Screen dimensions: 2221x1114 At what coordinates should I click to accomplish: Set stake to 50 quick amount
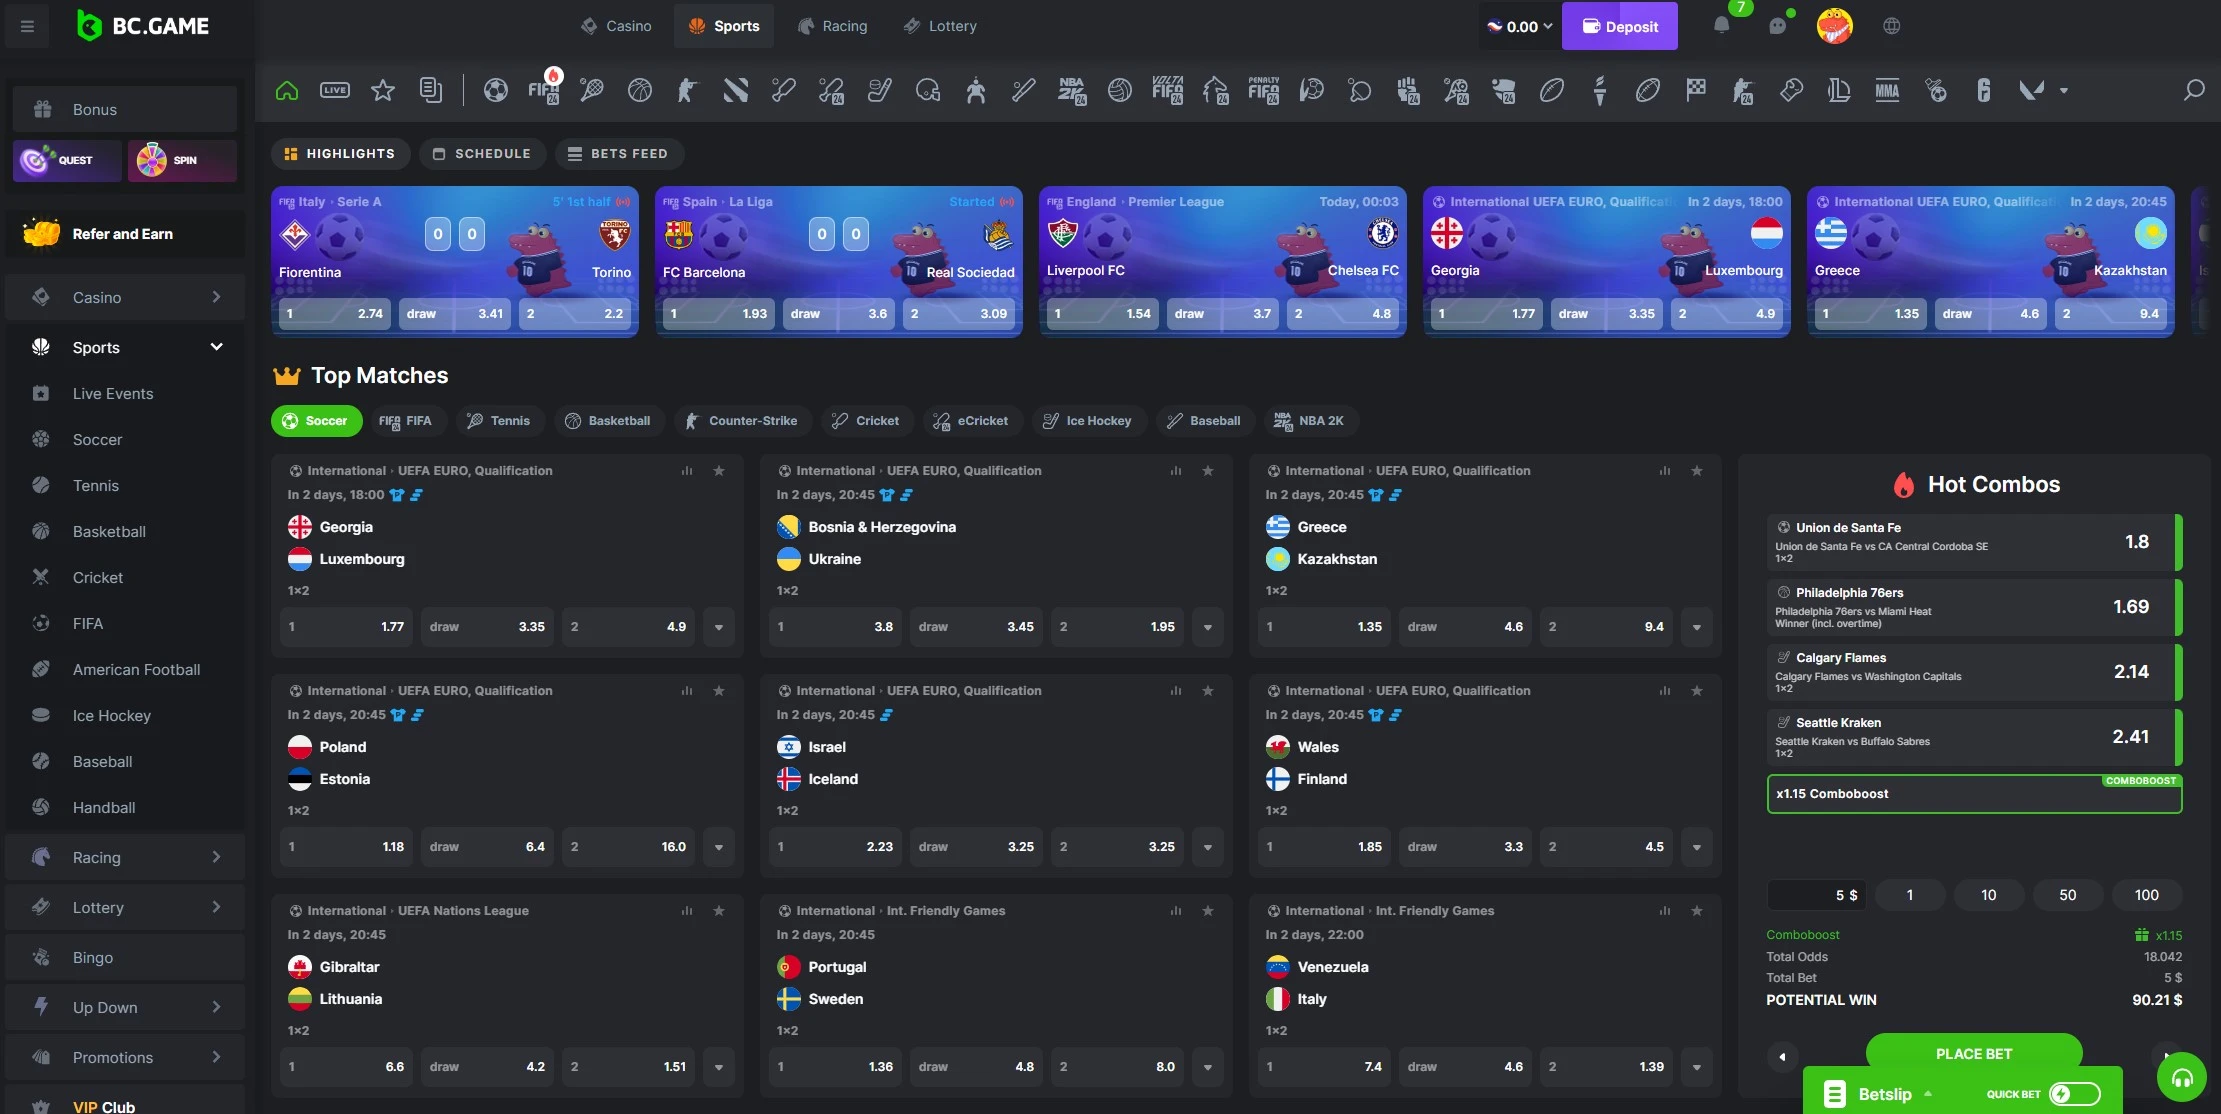[2067, 895]
